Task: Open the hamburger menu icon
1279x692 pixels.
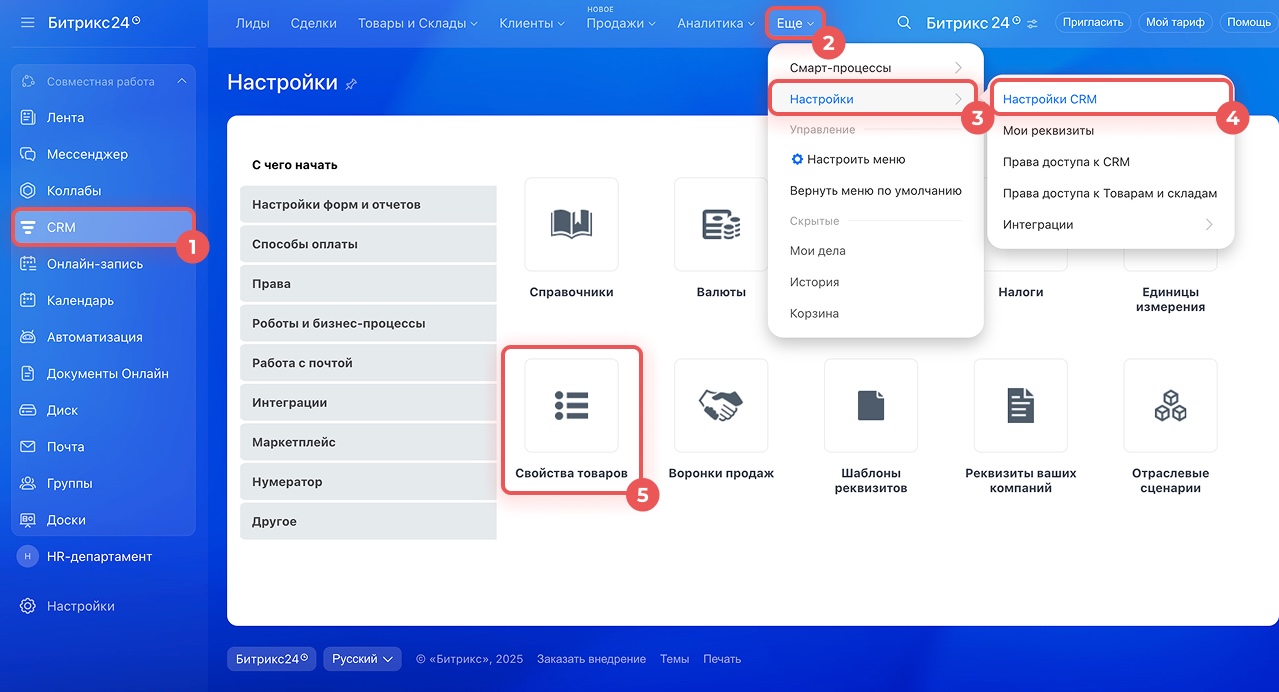Action: point(27,22)
